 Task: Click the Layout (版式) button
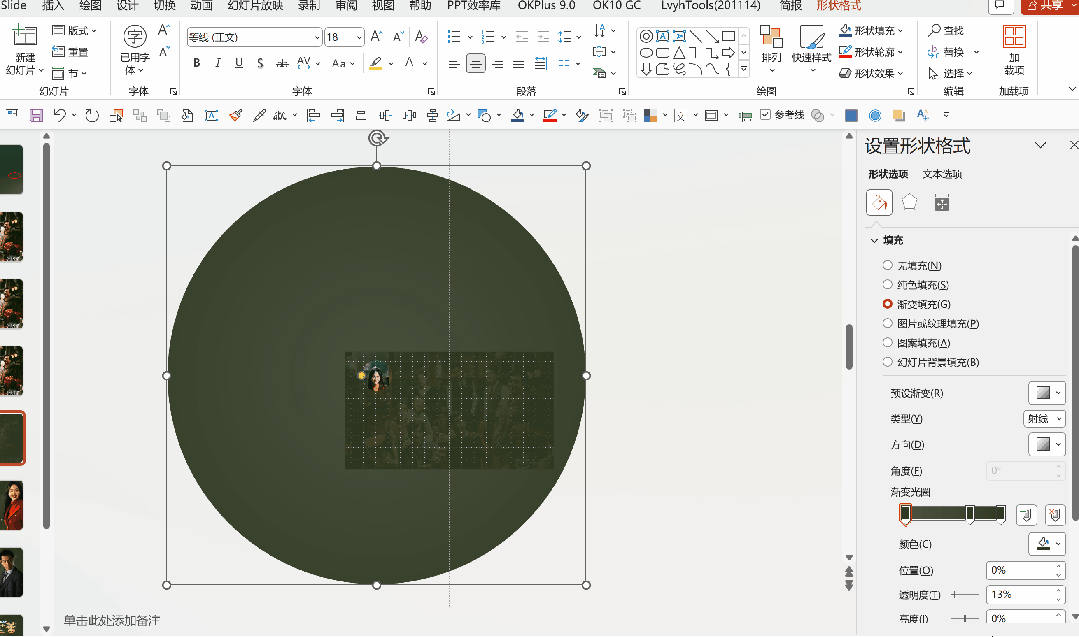pos(74,30)
